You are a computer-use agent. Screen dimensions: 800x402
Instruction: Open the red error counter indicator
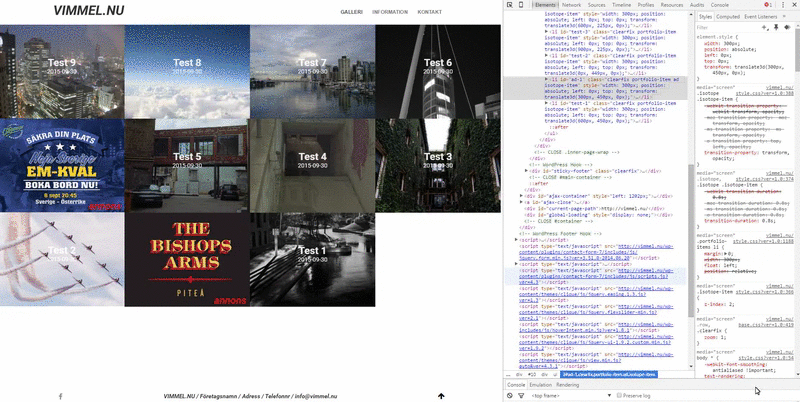pos(768,5)
